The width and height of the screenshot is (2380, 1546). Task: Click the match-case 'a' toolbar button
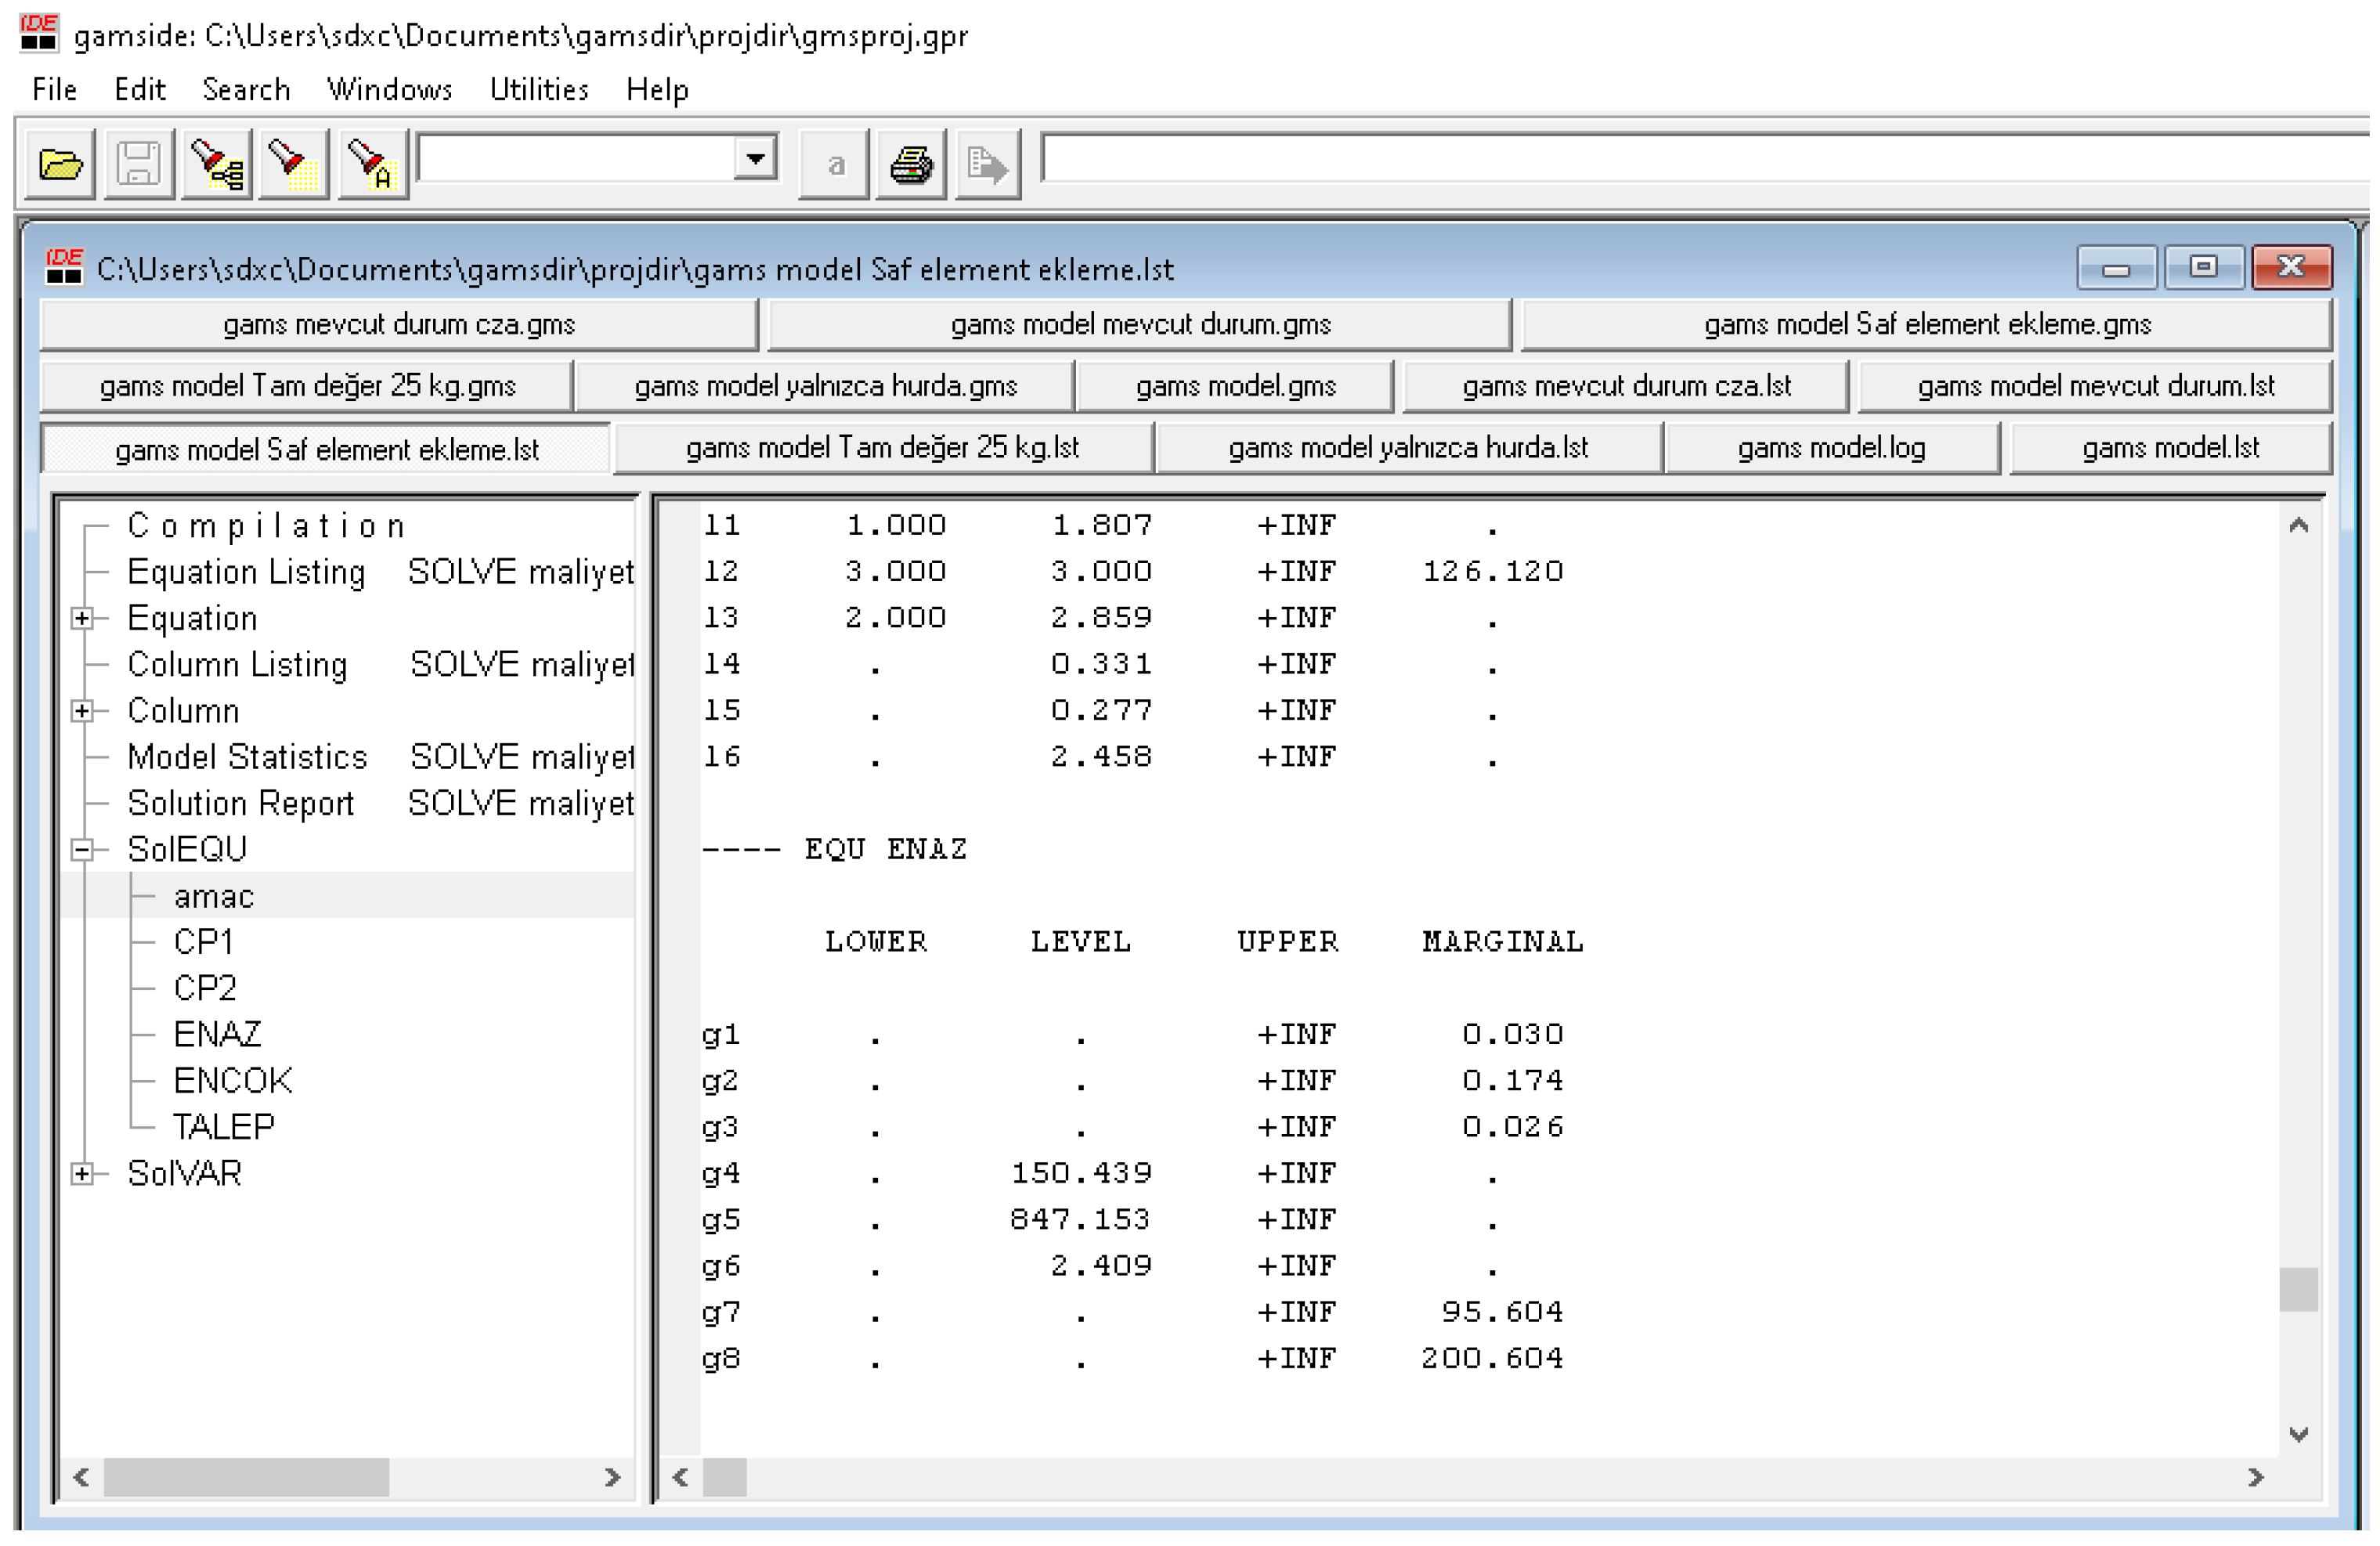pyautogui.click(x=834, y=165)
